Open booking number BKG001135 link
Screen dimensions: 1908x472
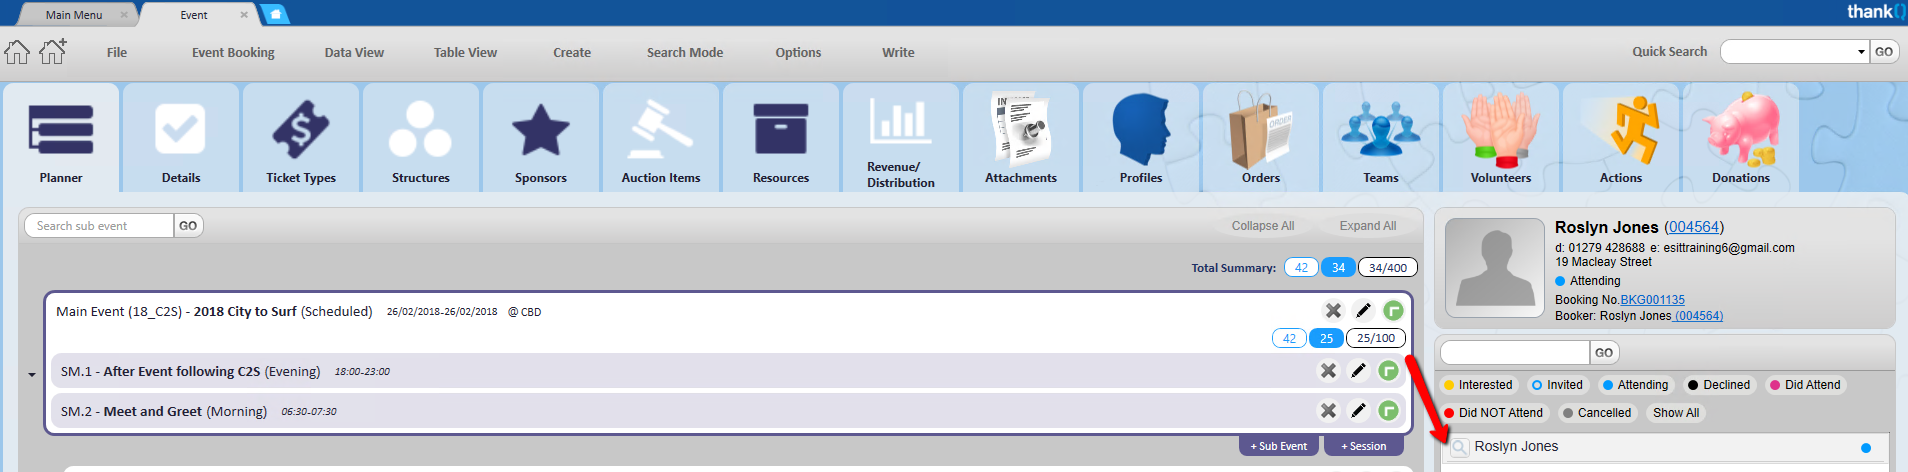(1652, 300)
